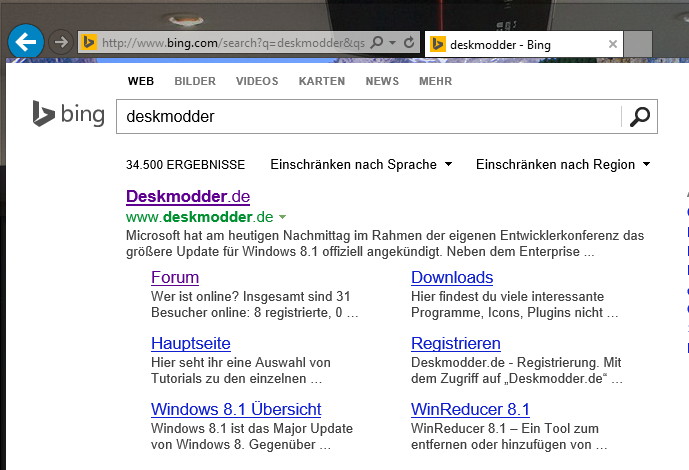The width and height of the screenshot is (689, 470).
Task: Refresh the page with reload icon
Action: click(409, 43)
